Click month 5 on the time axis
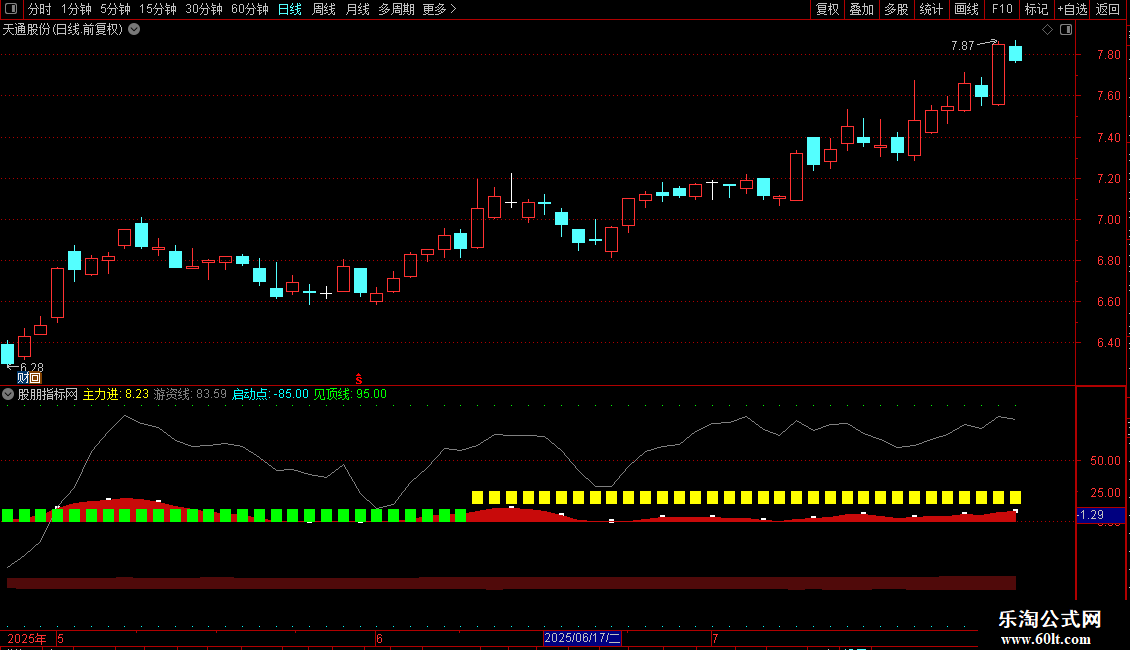 pos(61,638)
